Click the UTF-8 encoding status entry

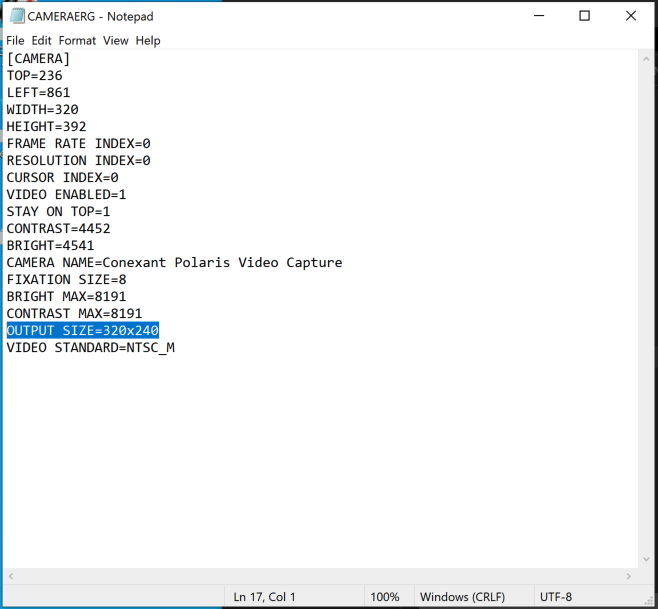[x=556, y=596]
